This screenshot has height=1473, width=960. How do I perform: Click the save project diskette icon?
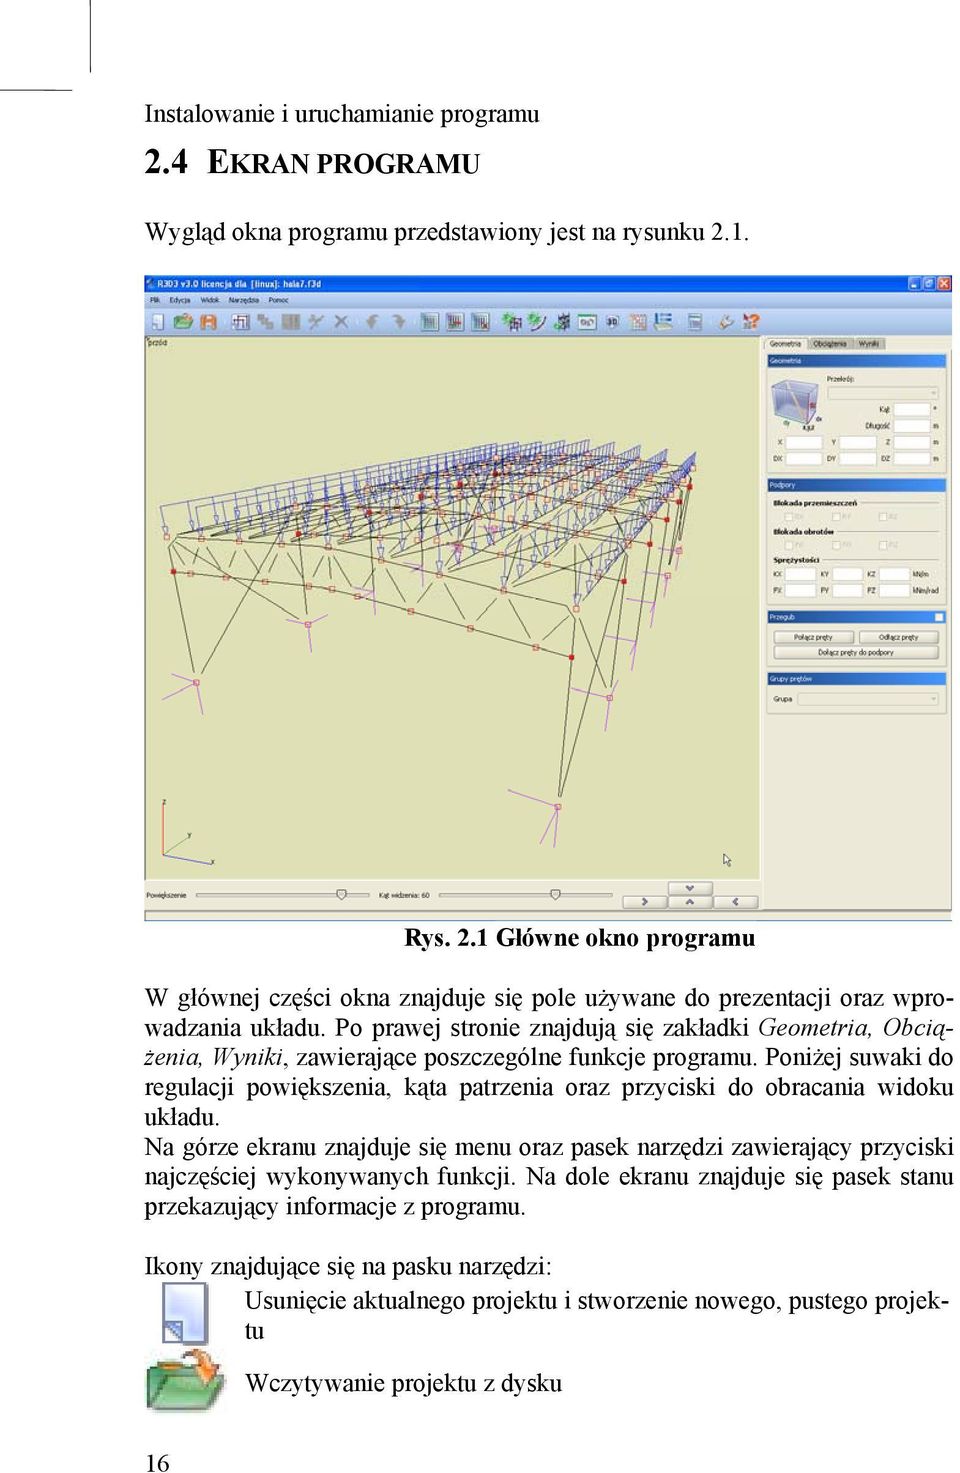[x=207, y=322]
